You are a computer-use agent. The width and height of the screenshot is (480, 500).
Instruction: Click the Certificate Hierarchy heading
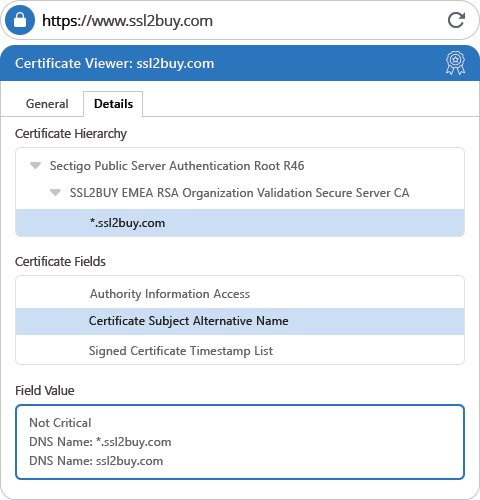point(71,134)
